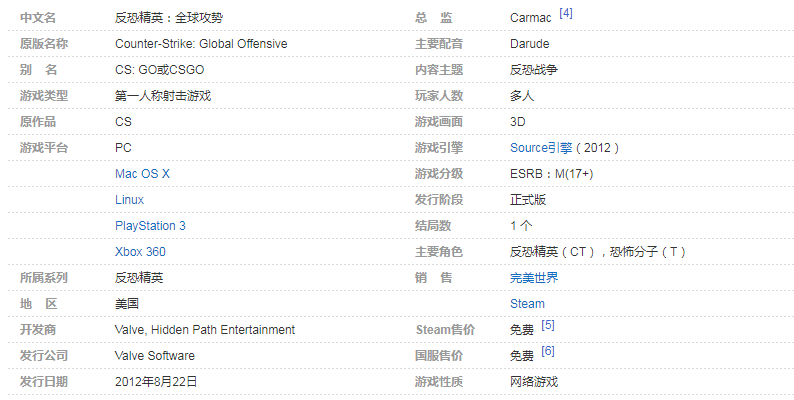This screenshot has height=400, width=794.
Task: Open reference [4] next to Carmac
Action: tap(566, 14)
